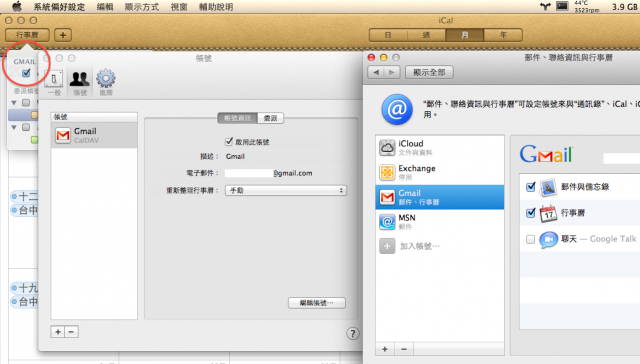This screenshot has height=364, width=640.
Task: Click the calendar 17 icon
Action: pyautogui.click(x=548, y=213)
